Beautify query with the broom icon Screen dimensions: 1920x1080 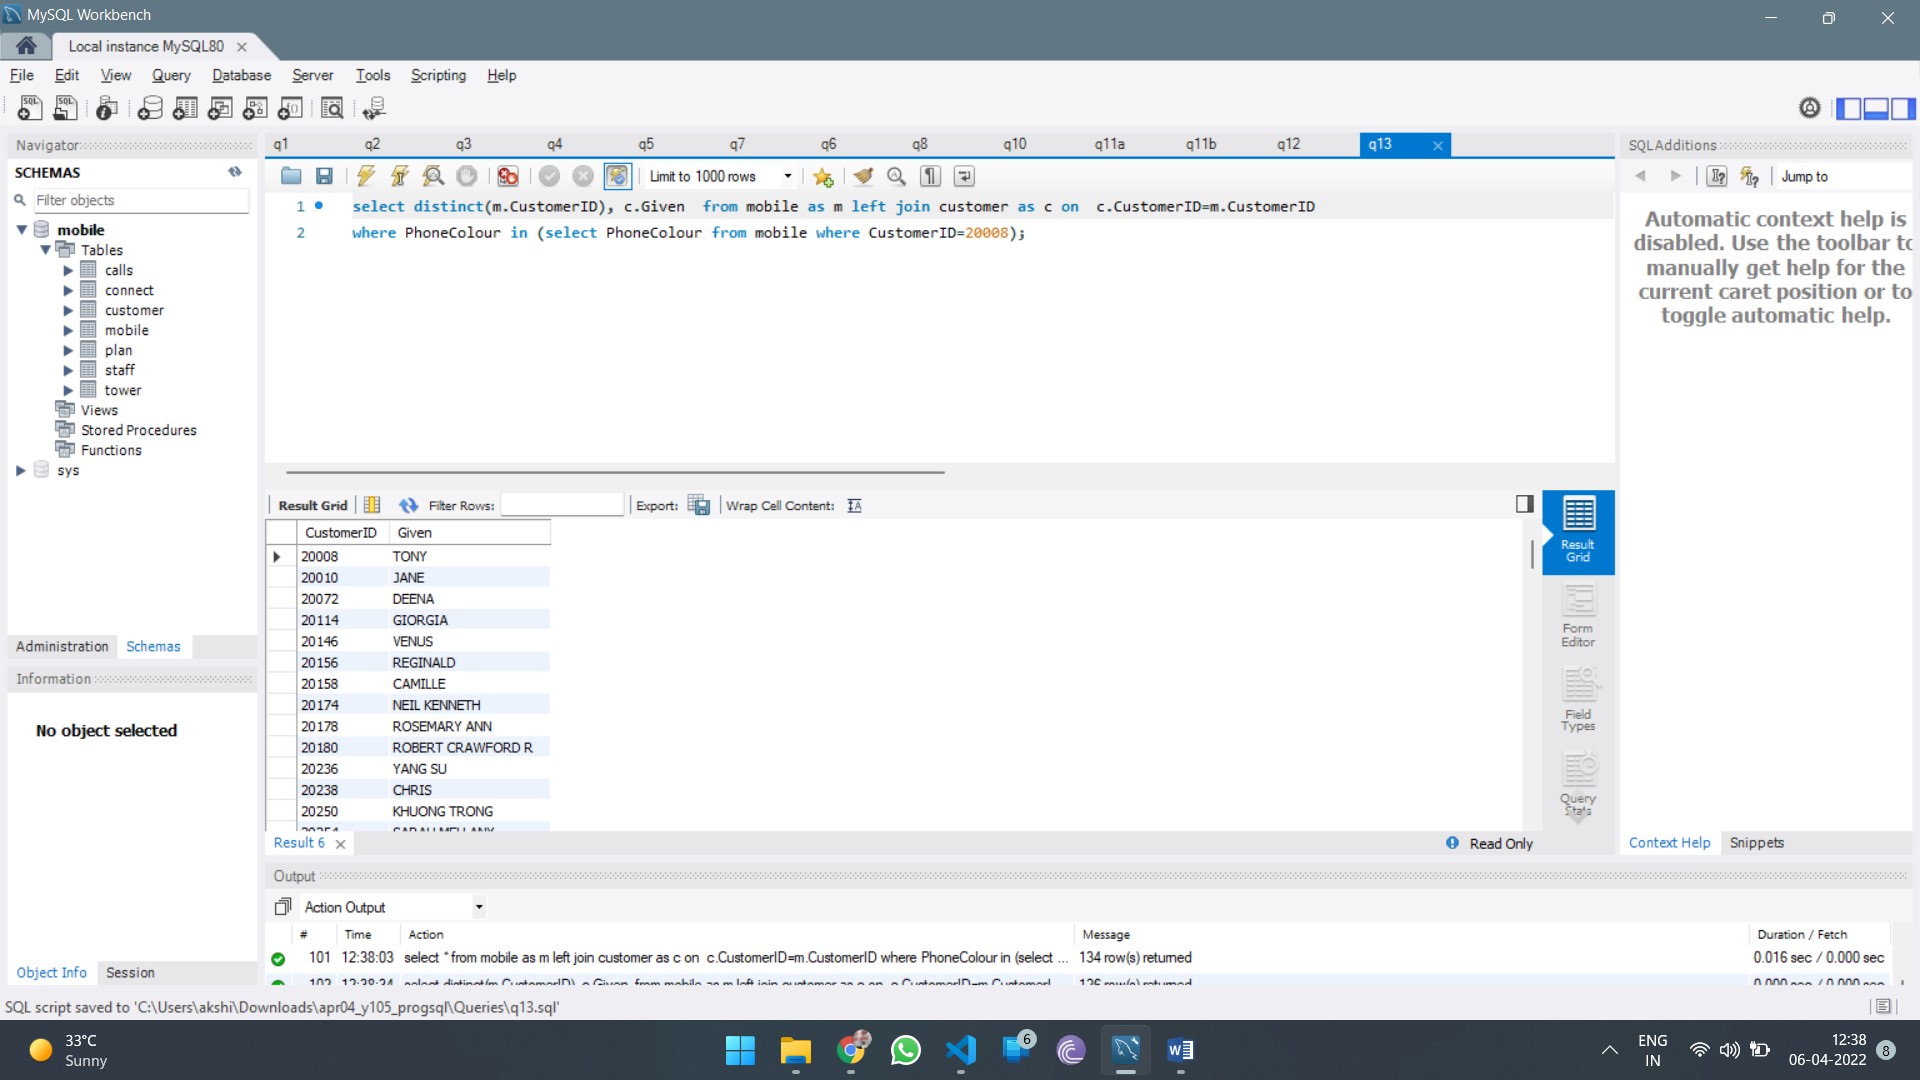pyautogui.click(x=863, y=176)
